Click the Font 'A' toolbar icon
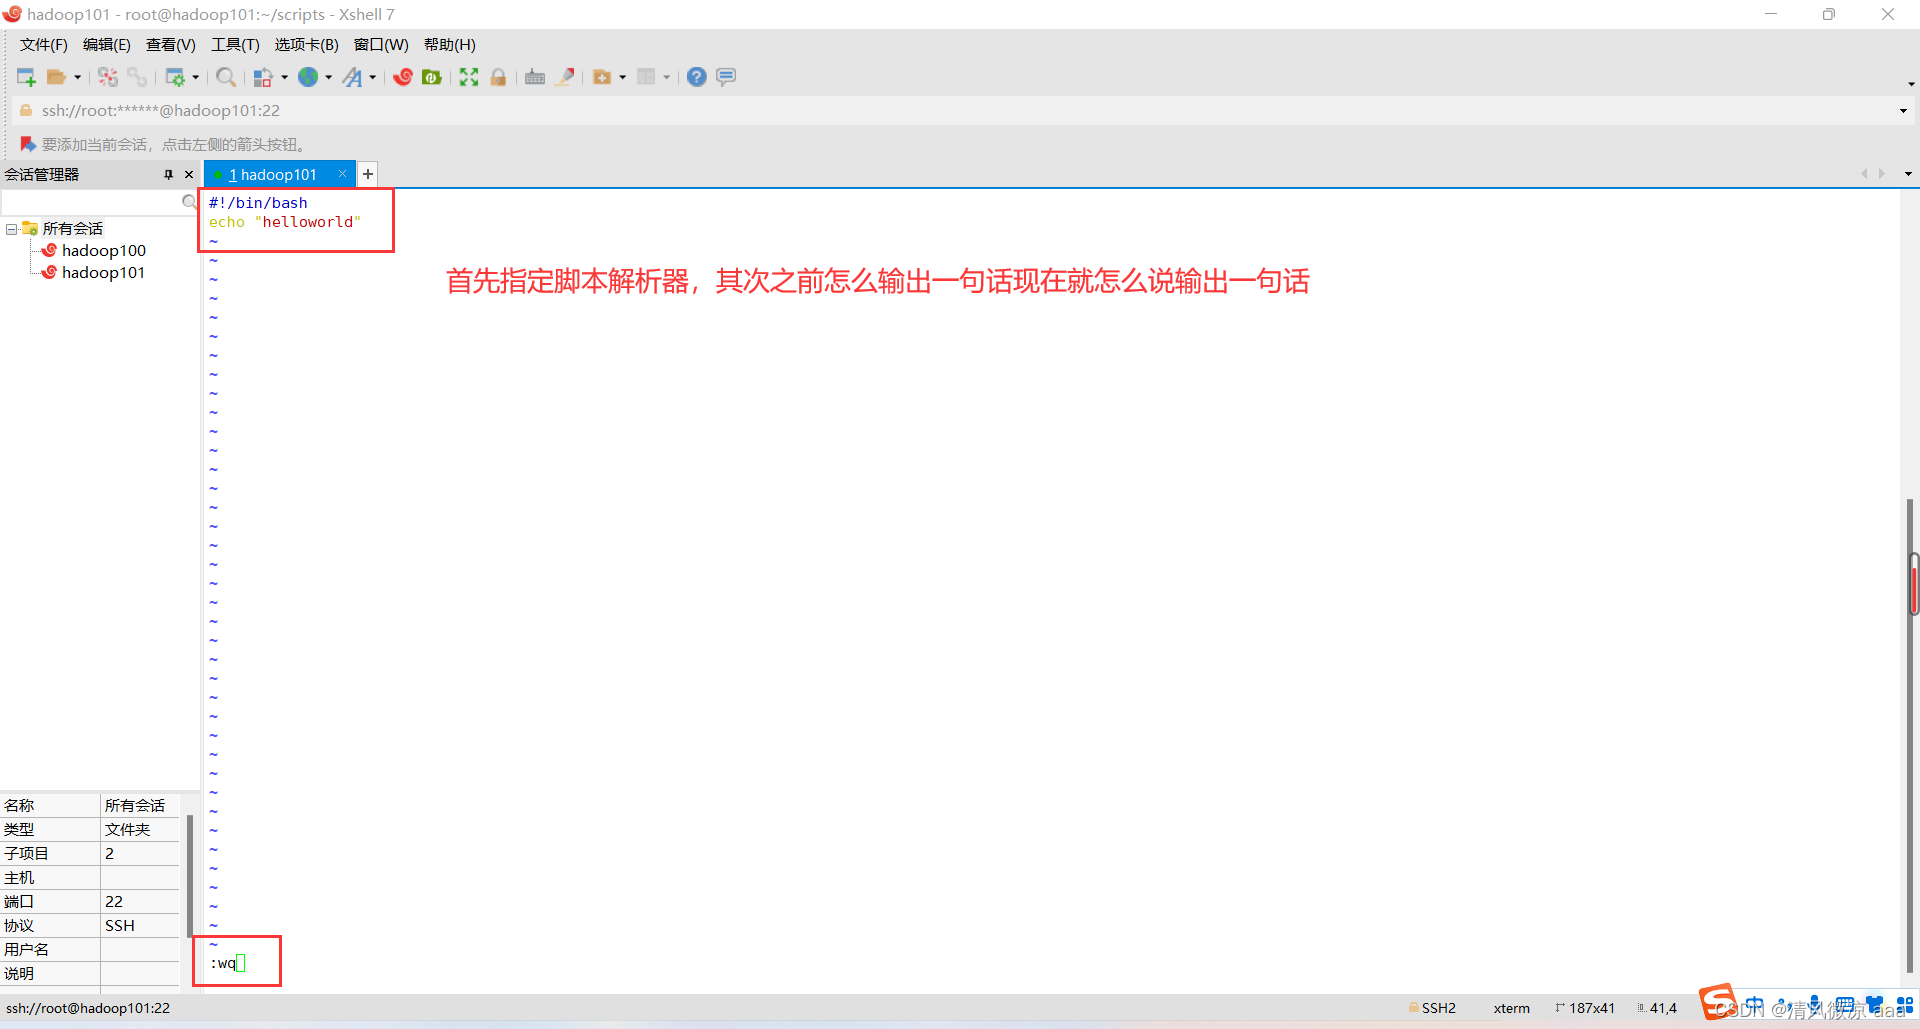Screen dimensions: 1920x1029 click(352, 77)
